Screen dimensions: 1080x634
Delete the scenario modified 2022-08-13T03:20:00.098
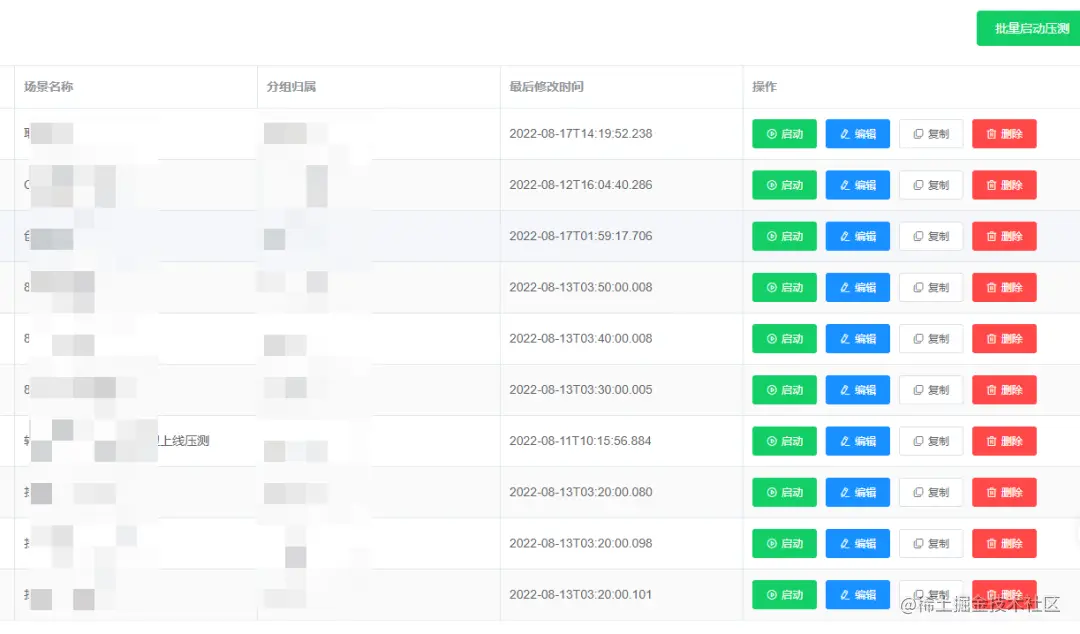pos(1004,544)
